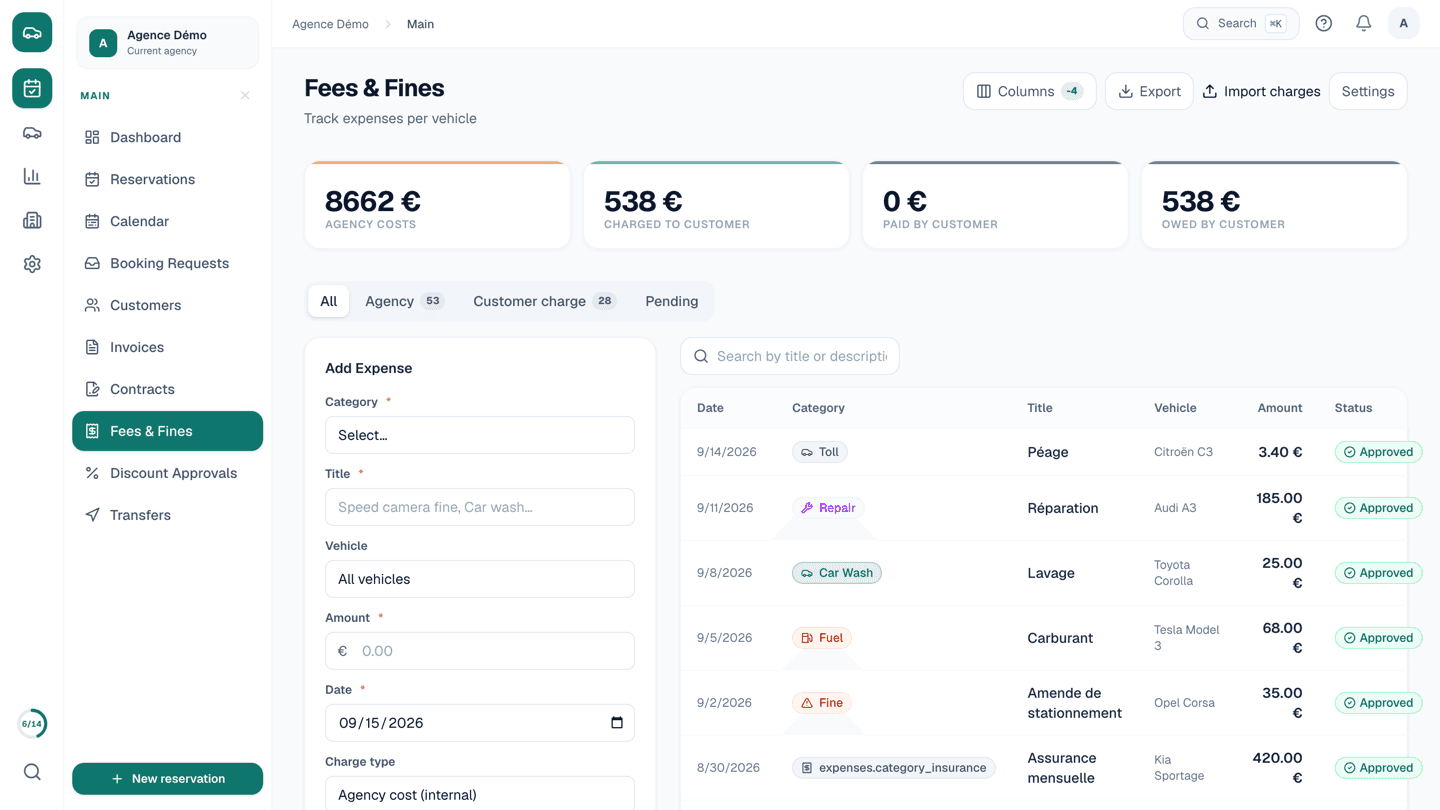Switch to the Agency tab
This screenshot has height=810, width=1440.
tap(404, 301)
